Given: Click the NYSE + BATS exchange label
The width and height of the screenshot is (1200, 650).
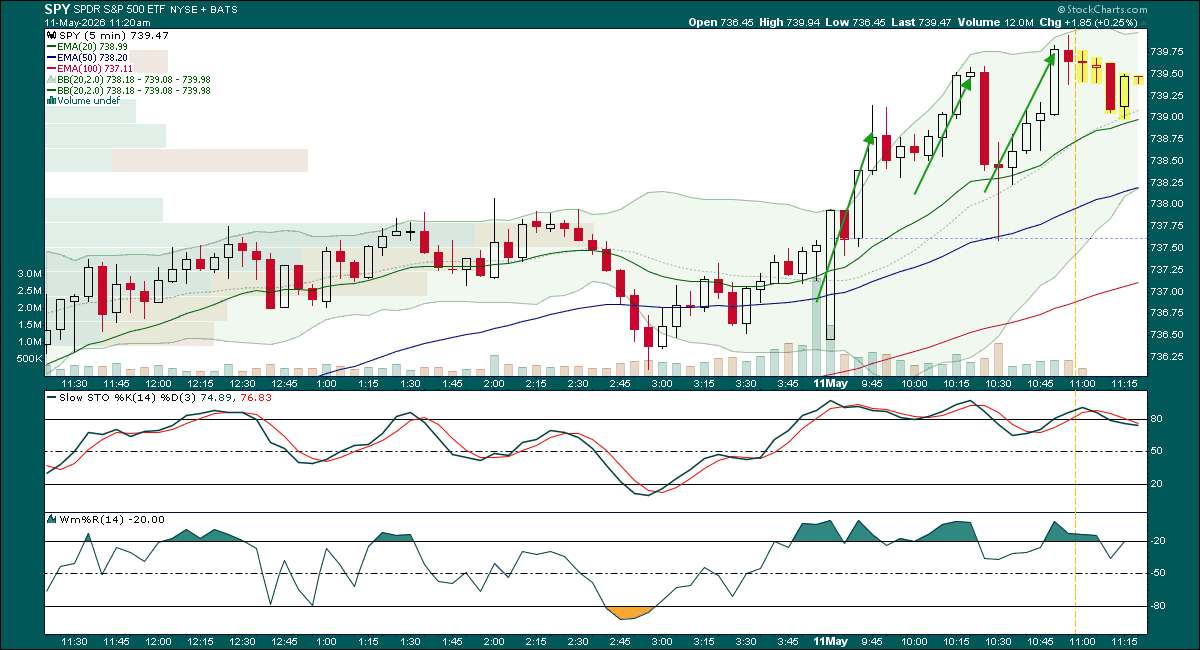Looking at the screenshot, I should coord(204,10).
